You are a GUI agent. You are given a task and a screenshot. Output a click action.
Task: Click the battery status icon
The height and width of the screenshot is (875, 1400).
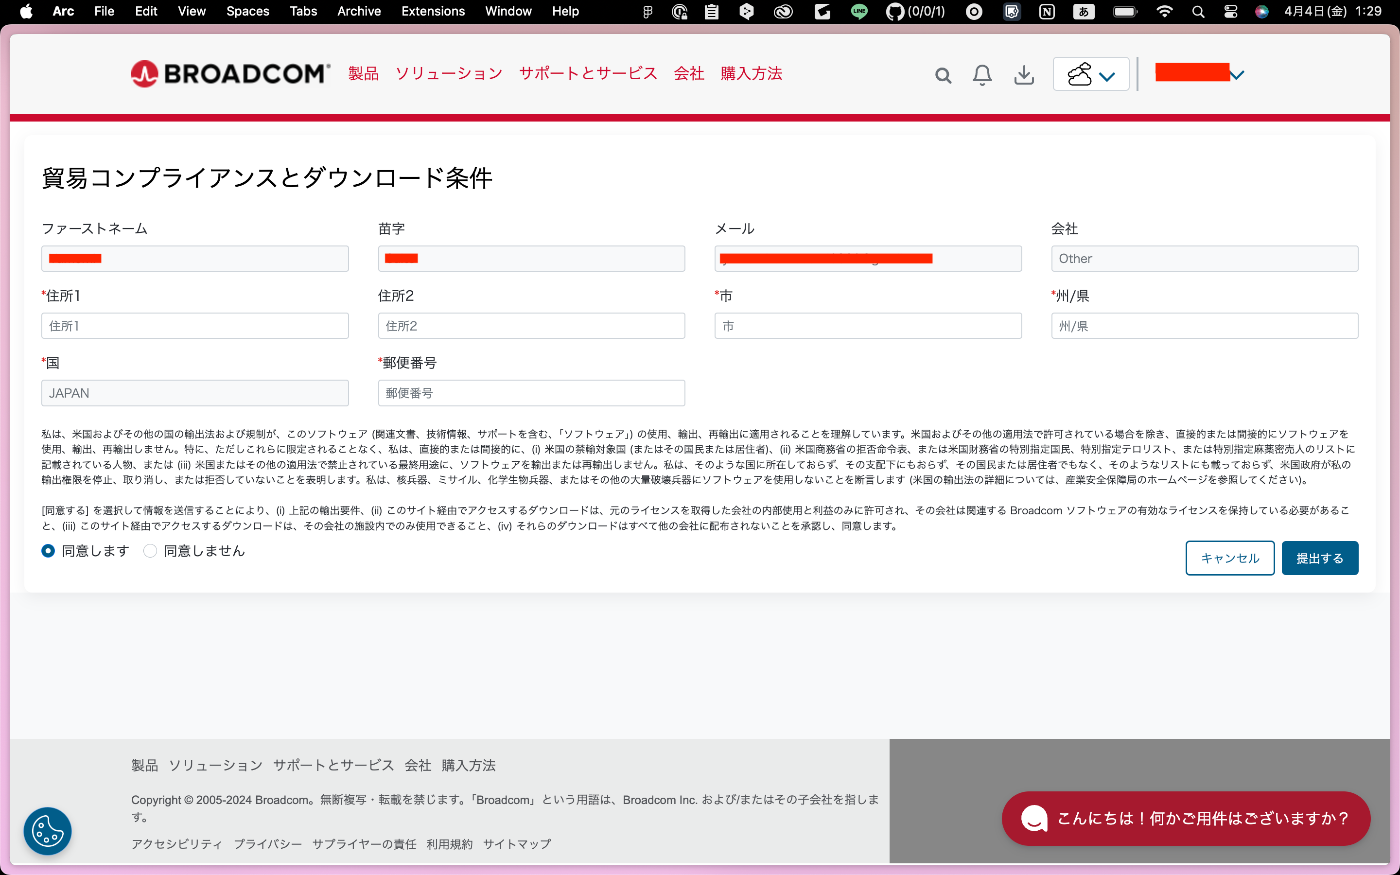click(x=1125, y=11)
